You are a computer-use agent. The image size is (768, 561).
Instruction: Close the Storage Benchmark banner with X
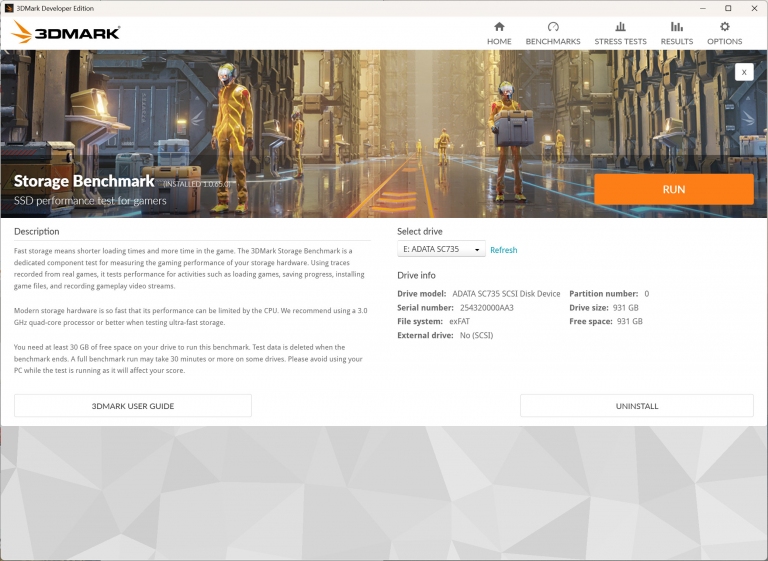[743, 72]
